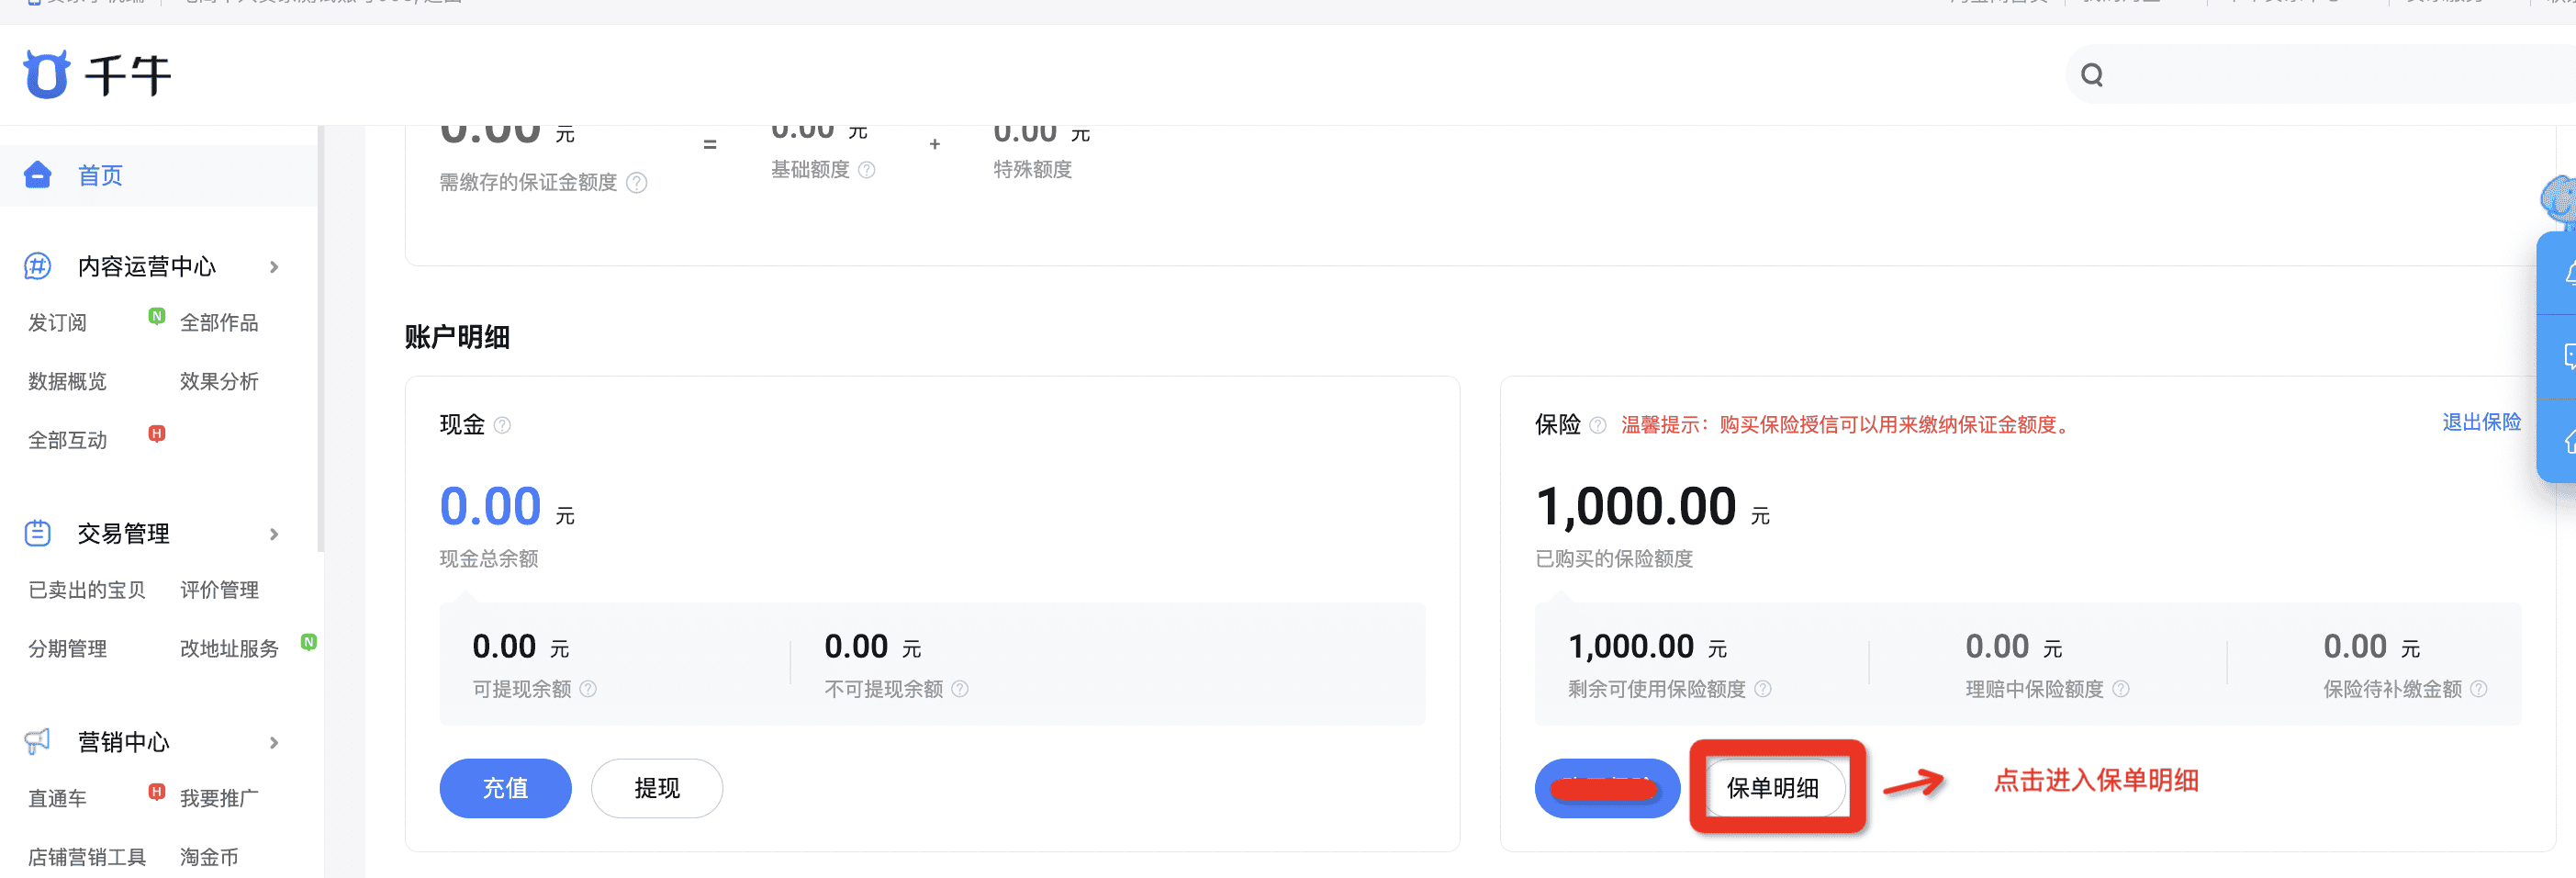
Task: Open 保单明细 button
Action: 1772,788
